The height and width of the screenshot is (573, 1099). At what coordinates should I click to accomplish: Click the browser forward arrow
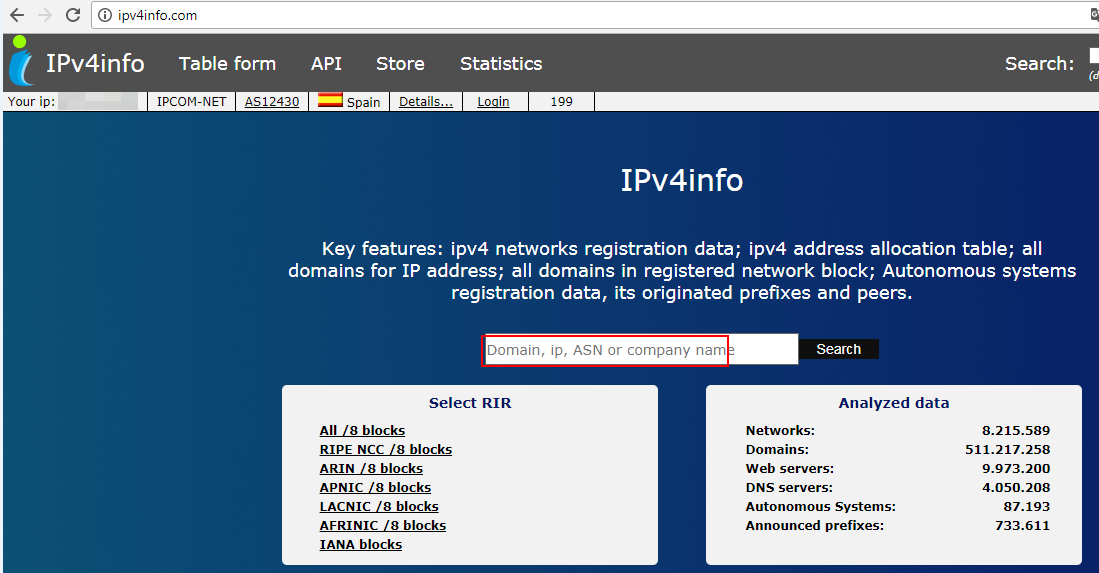[x=44, y=15]
